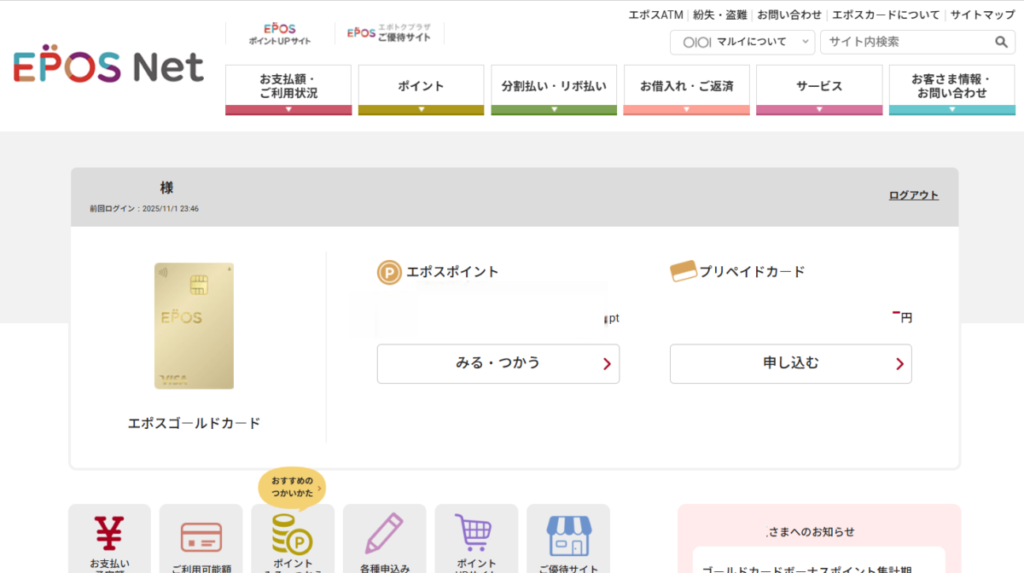This screenshot has height=573, width=1024.
Task: Open the ご優待サイト shop icon tile
Action: (568, 540)
